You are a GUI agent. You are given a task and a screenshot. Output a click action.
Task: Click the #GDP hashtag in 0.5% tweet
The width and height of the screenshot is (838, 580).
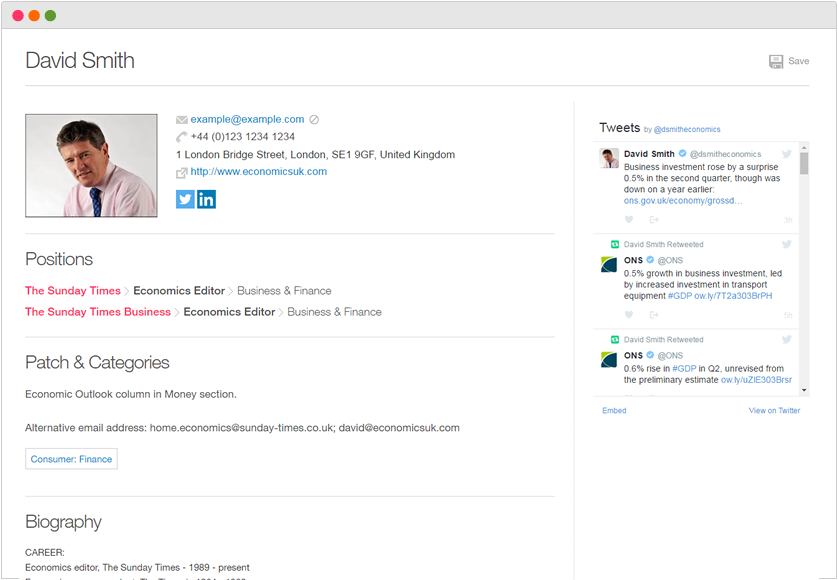pyautogui.click(x=680, y=296)
